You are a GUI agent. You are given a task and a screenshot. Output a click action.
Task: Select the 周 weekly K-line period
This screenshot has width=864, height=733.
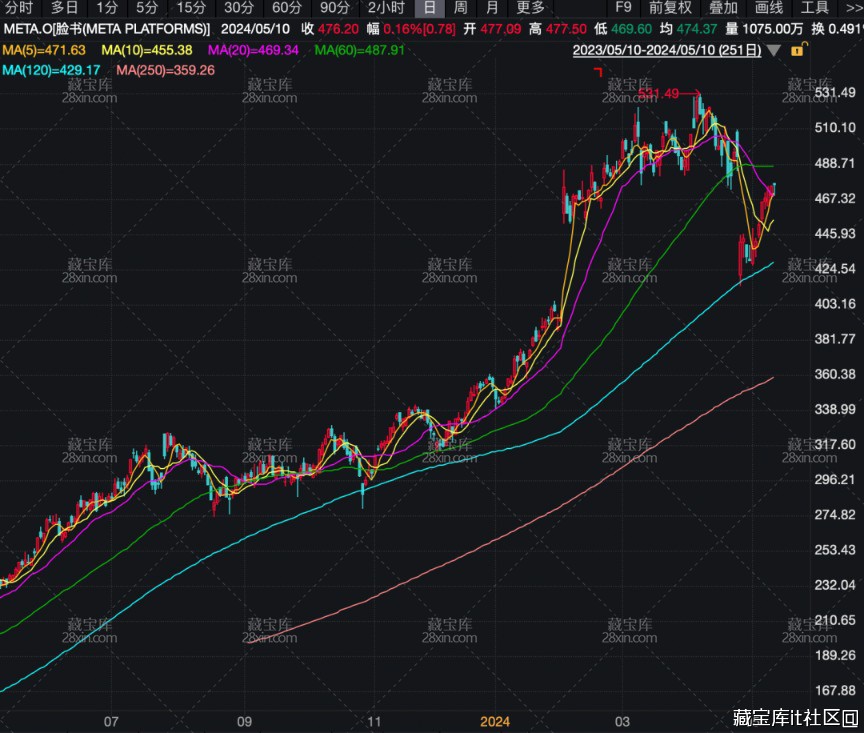click(x=460, y=8)
